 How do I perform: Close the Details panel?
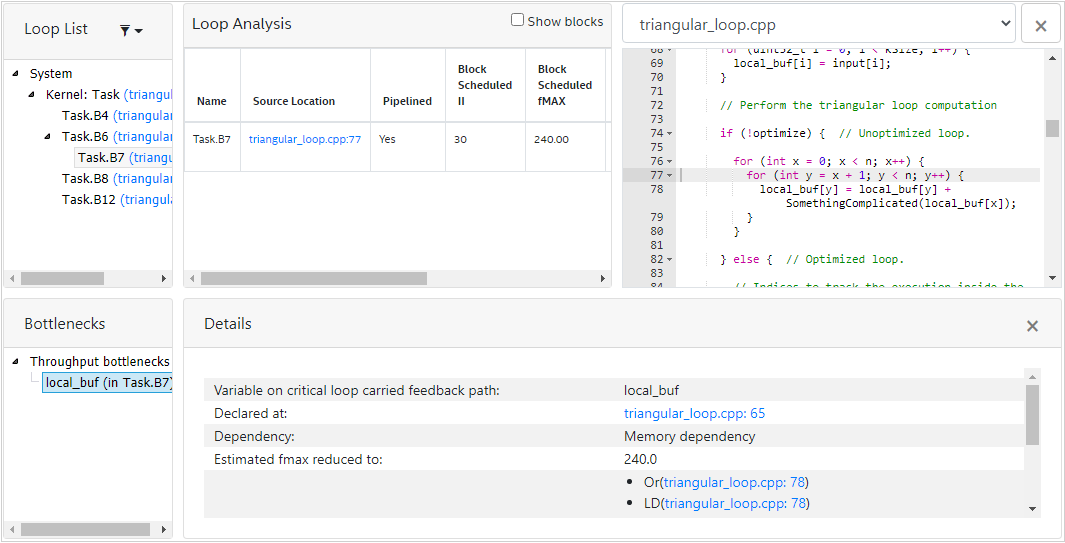pyautogui.click(x=1032, y=326)
